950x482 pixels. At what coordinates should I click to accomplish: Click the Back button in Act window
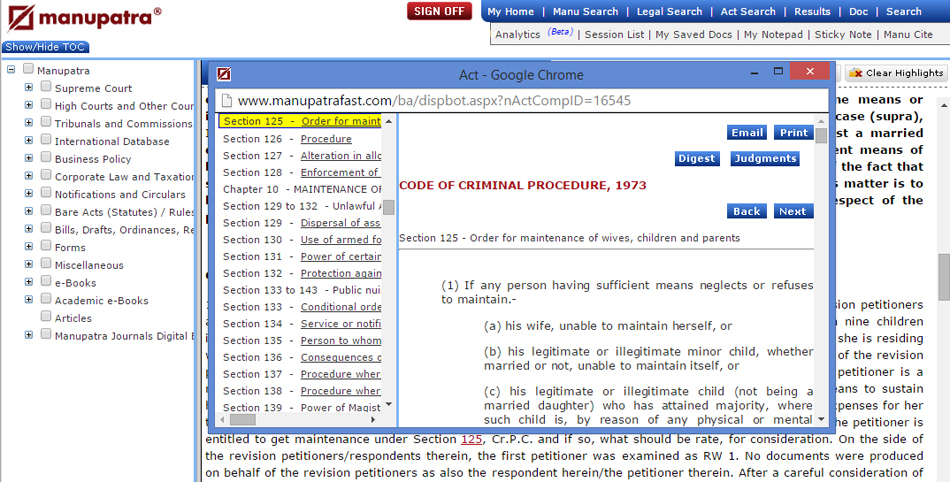(x=746, y=211)
